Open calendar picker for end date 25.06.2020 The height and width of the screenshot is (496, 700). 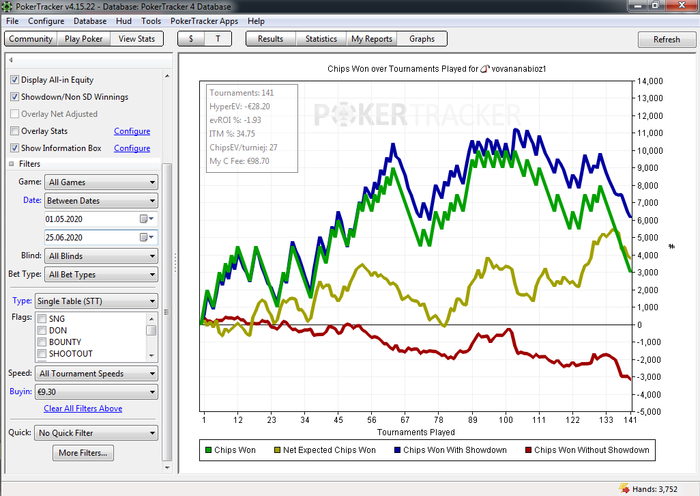click(146, 237)
